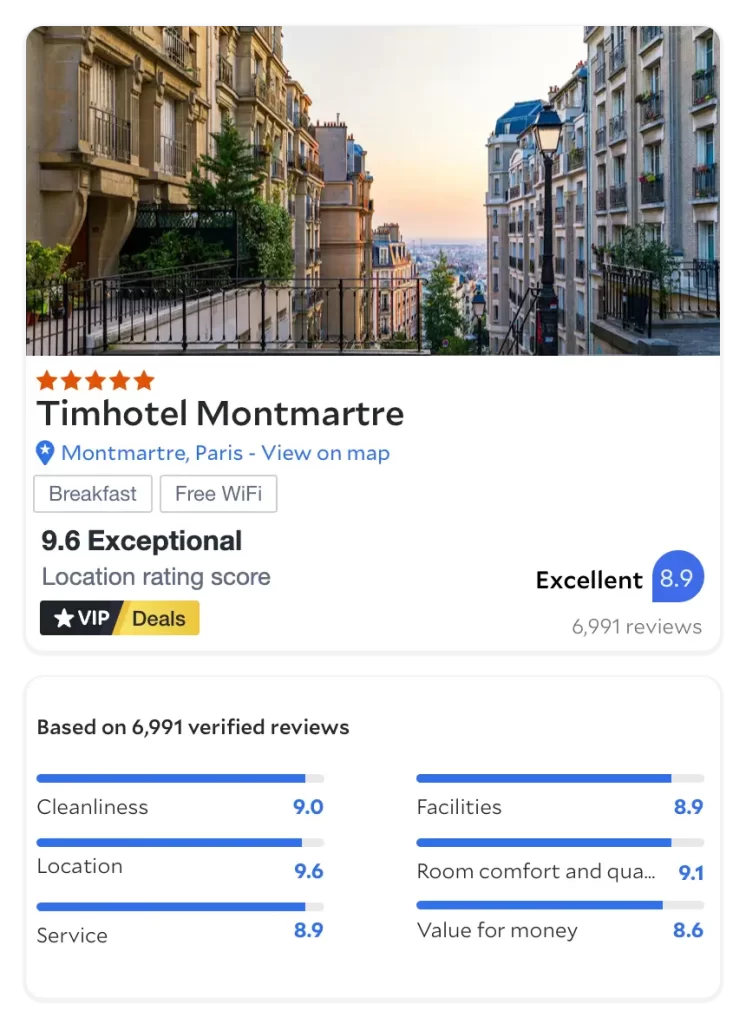The width and height of the screenshot is (746, 1024).
Task: Click the Excellent rating label
Action: [x=589, y=580]
